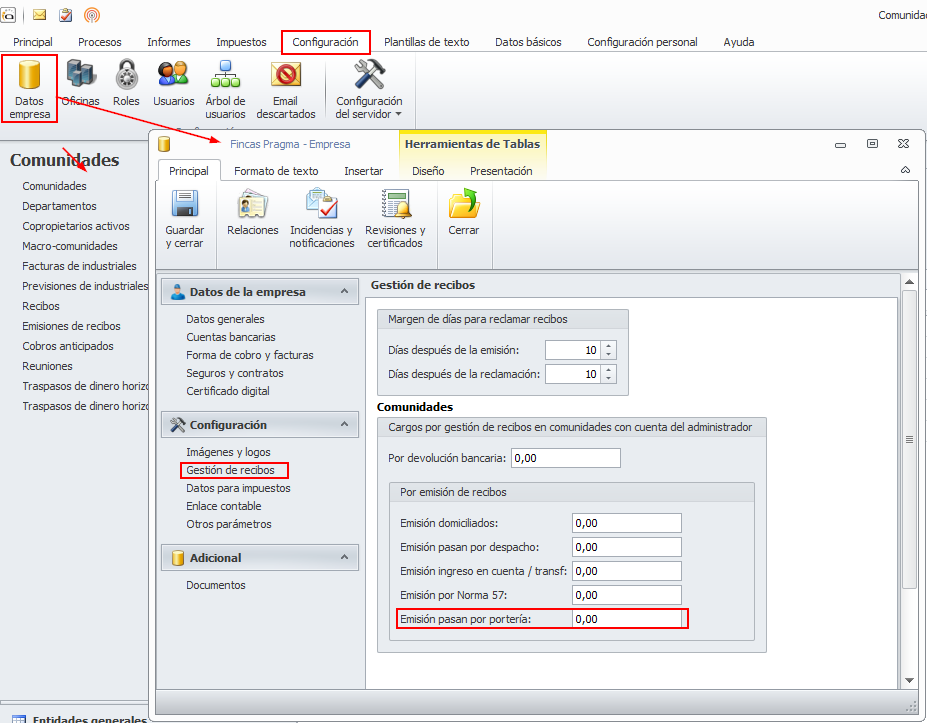Open Relaciones in Empresa window
The image size is (927, 723).
(252, 213)
